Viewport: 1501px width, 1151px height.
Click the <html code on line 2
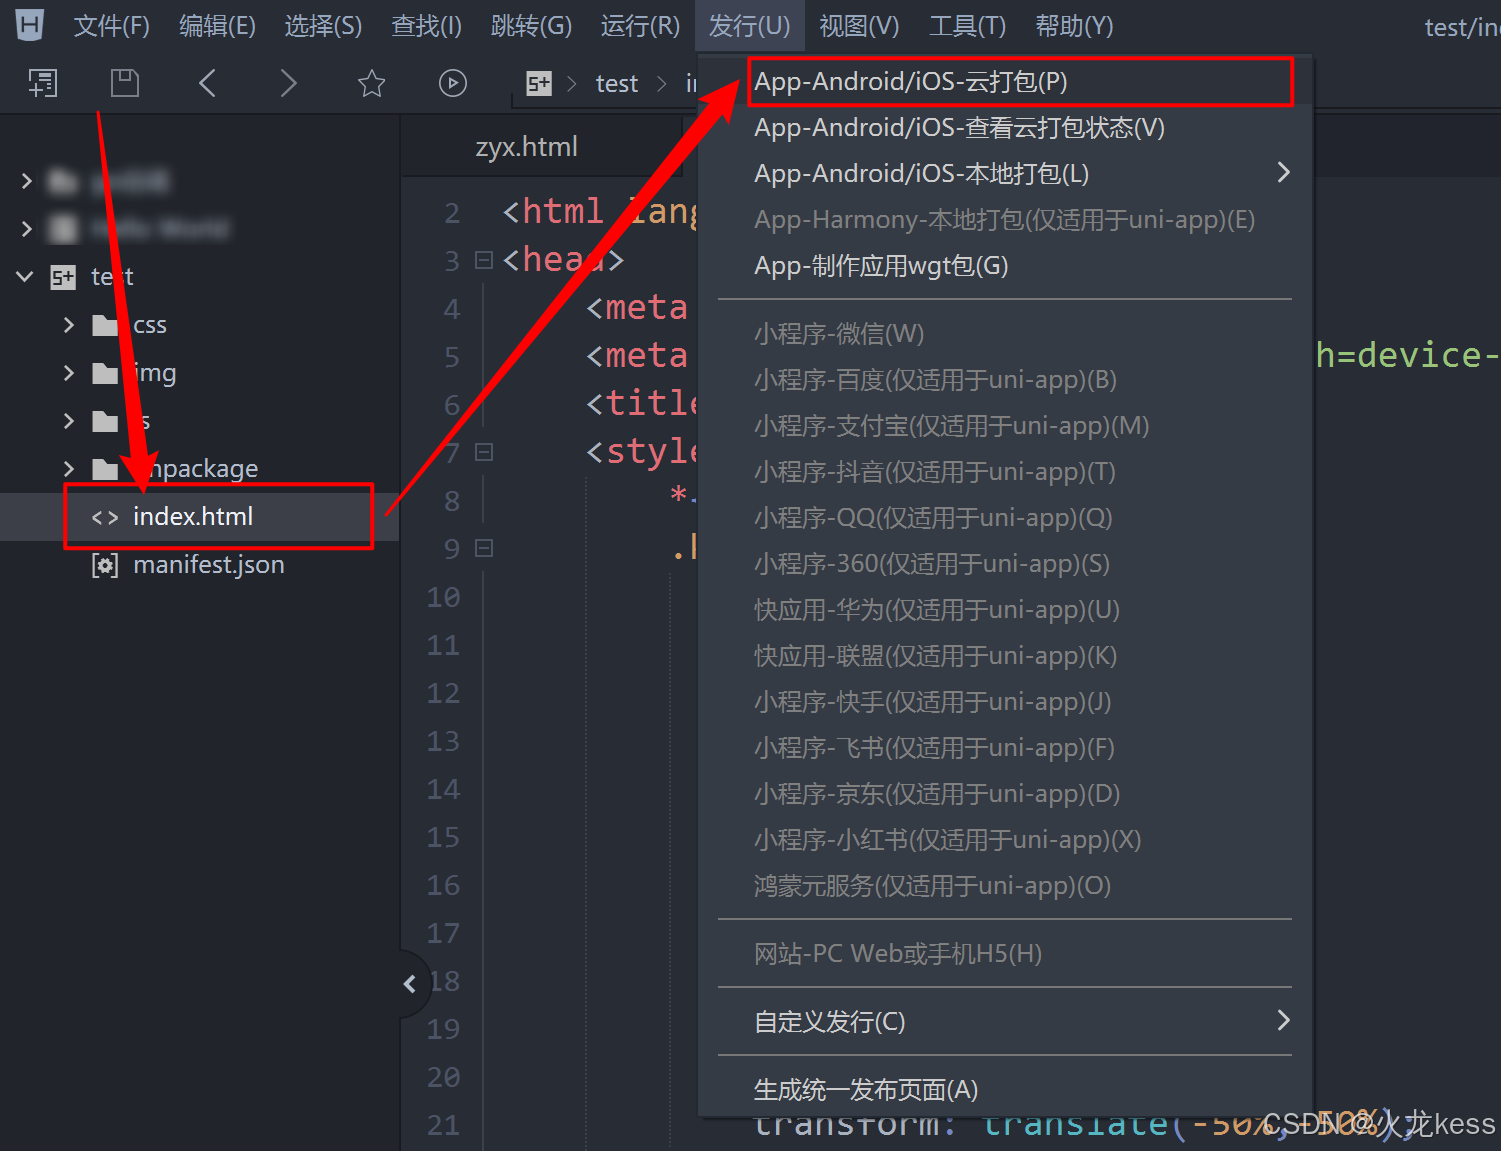point(553,212)
